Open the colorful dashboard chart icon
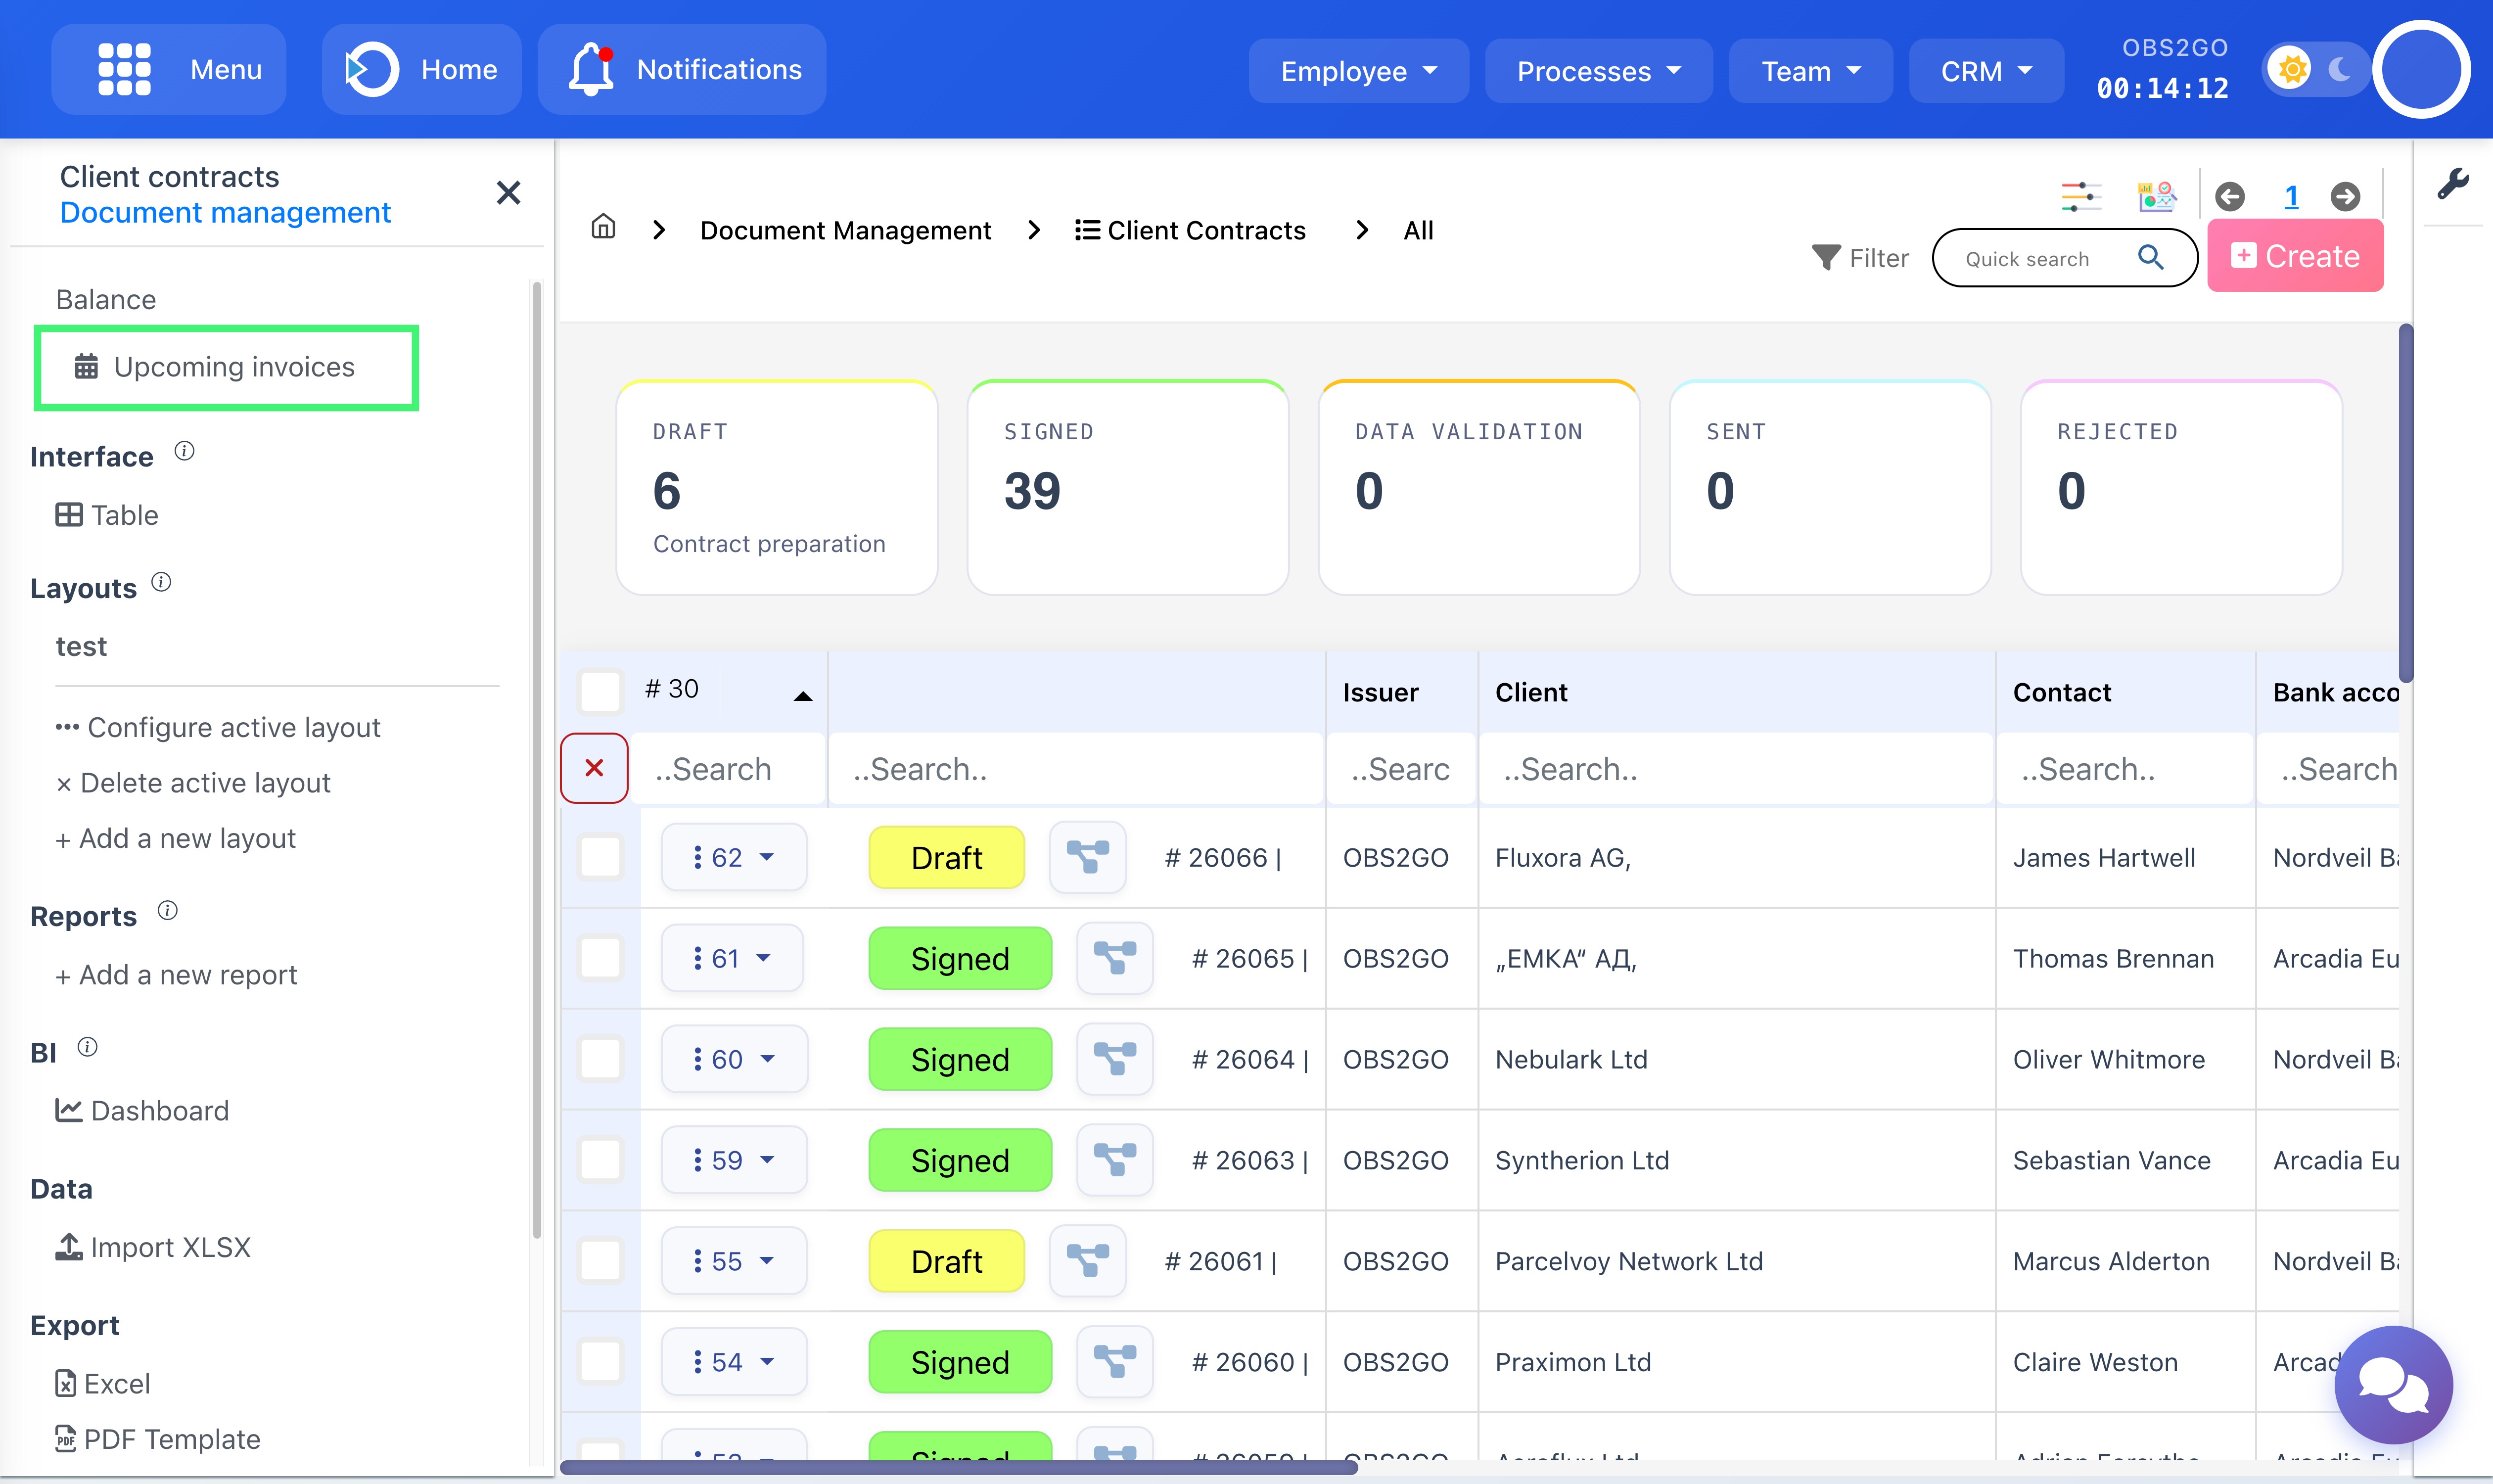This screenshot has width=2493, height=1484. pos(2157,196)
